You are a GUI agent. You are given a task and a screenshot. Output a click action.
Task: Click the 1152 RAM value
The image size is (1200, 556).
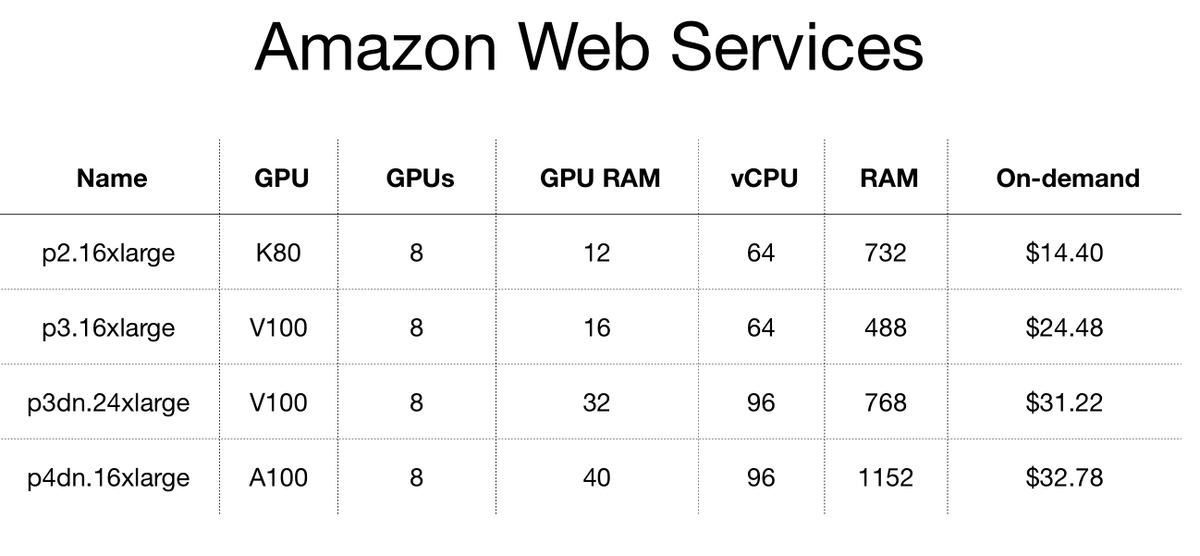coord(886,478)
